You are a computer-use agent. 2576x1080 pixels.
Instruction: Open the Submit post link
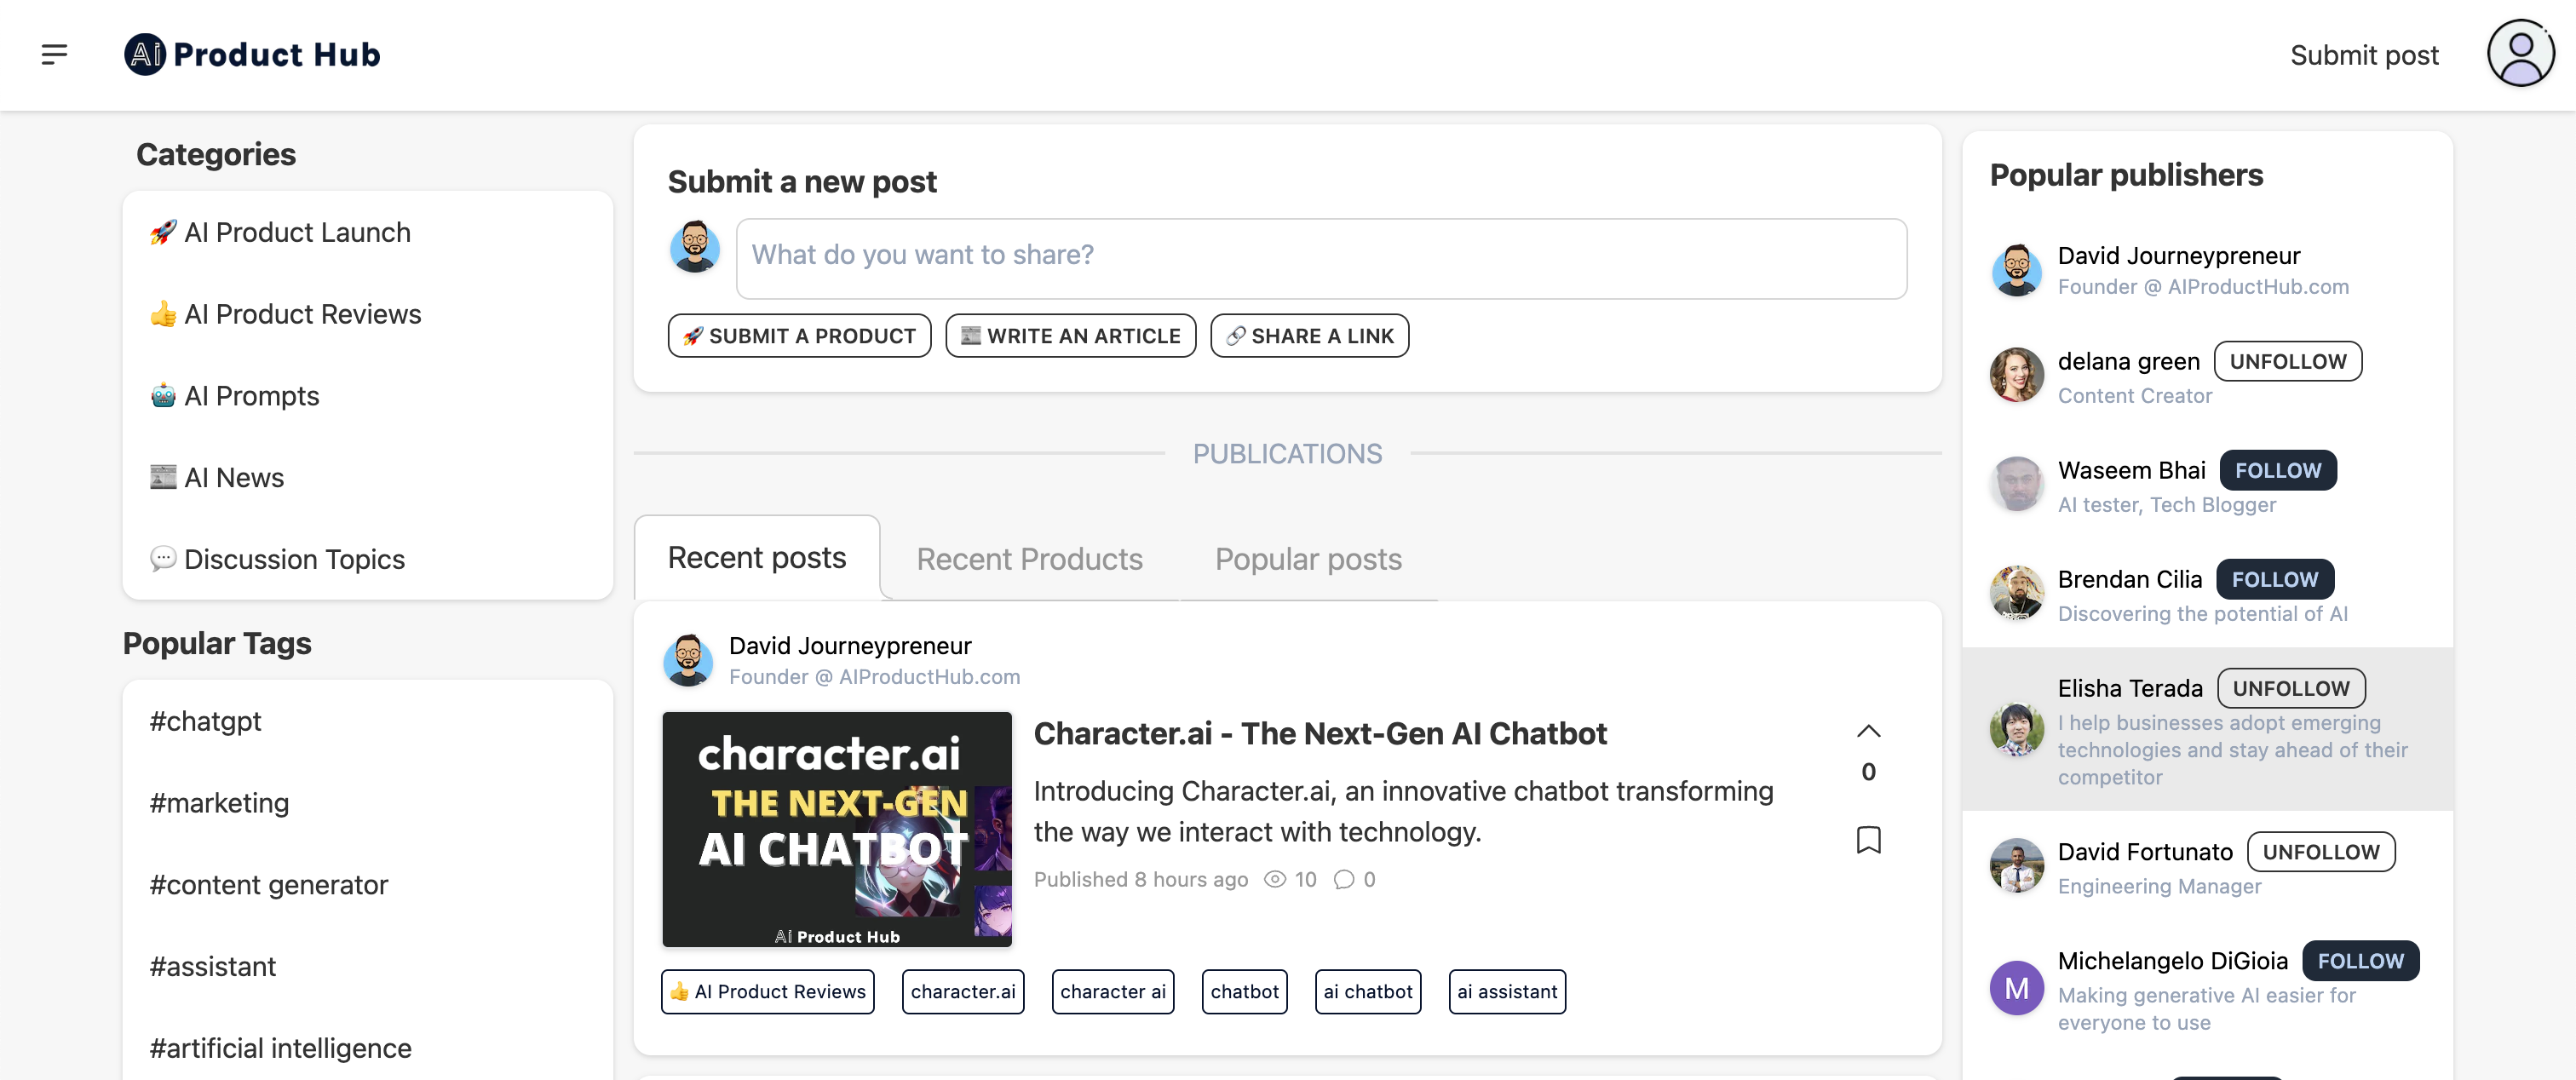pyautogui.click(x=2364, y=55)
